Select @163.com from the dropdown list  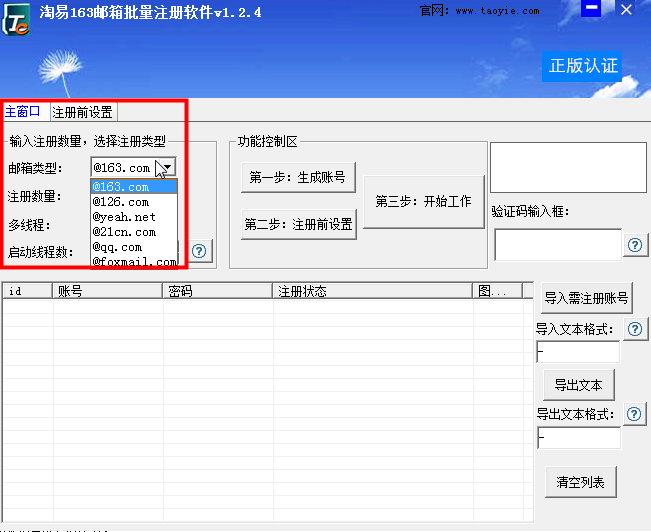pyautogui.click(x=134, y=187)
